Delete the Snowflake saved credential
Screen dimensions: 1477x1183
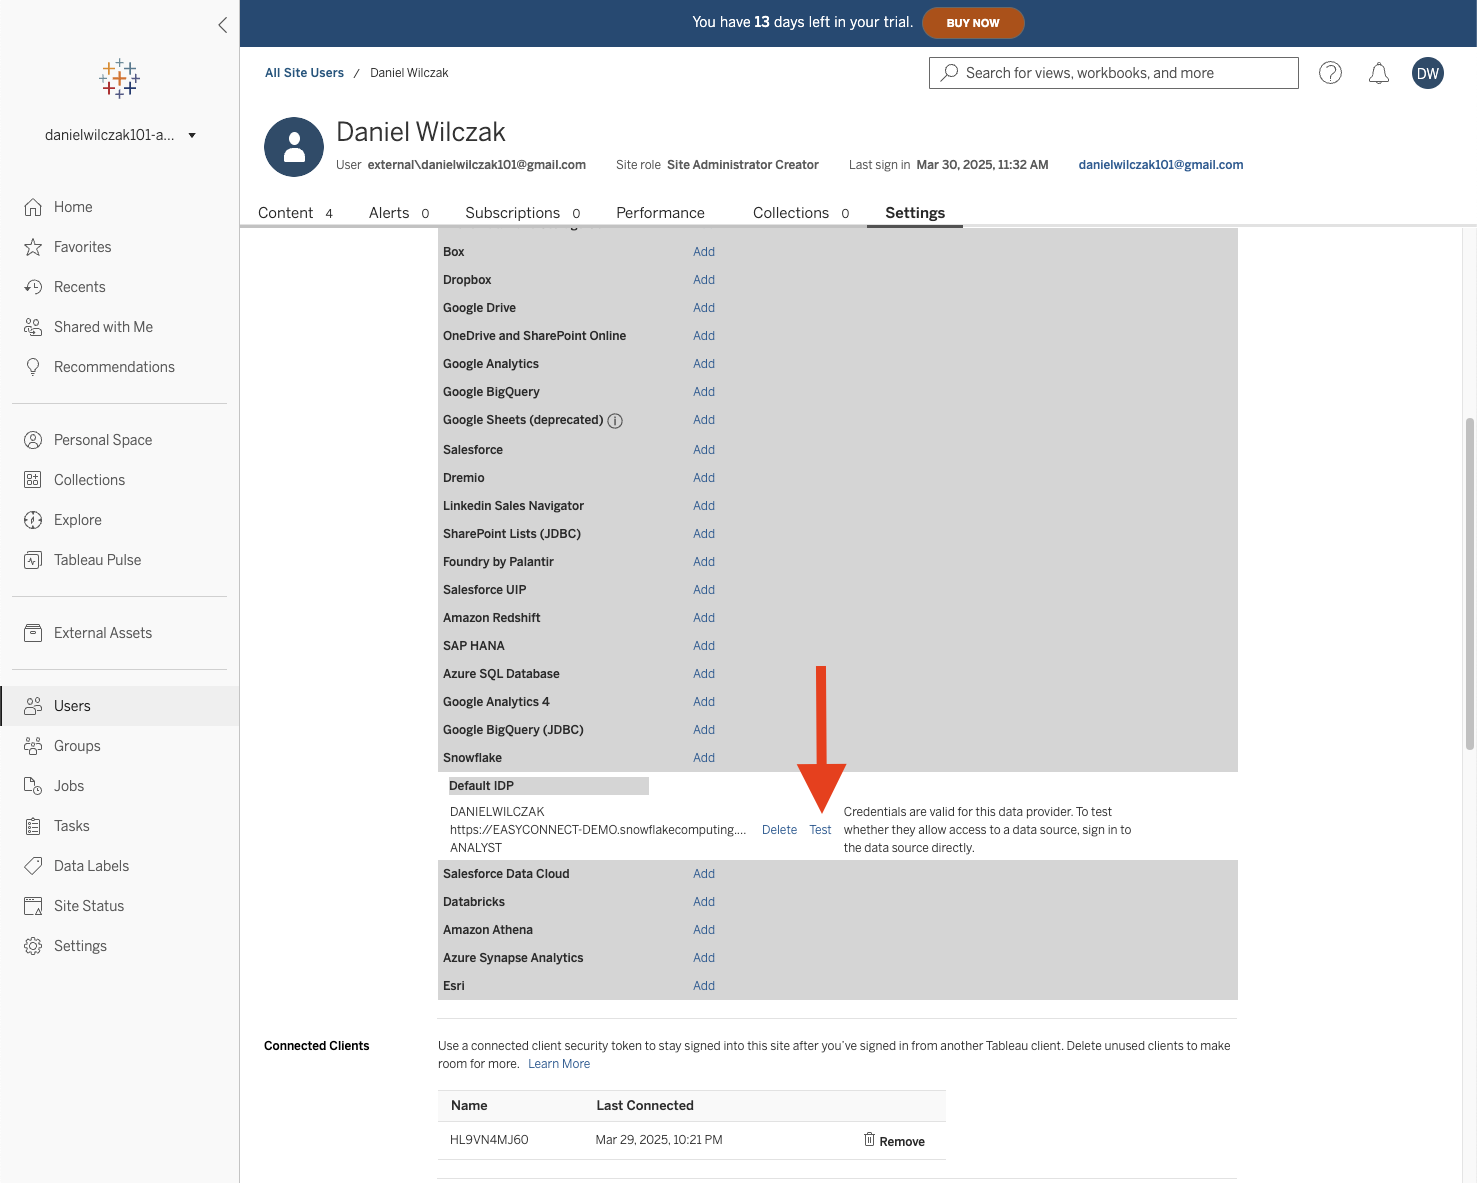(x=779, y=830)
